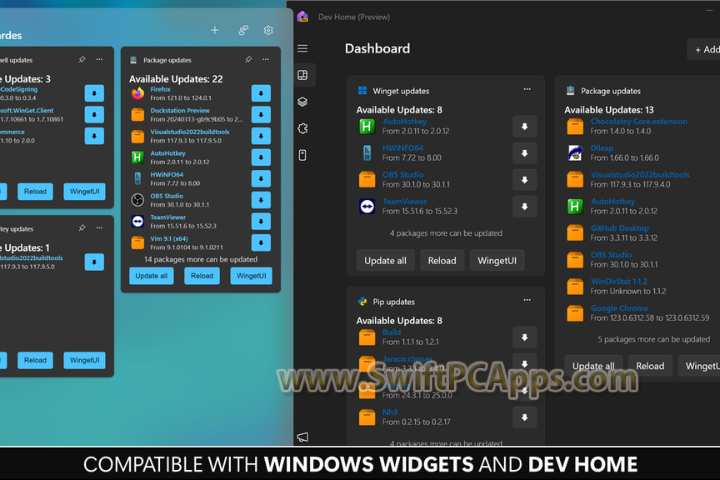Open the Chocolatey Core.extension package link
This screenshot has width=720, height=480.
pos(639,121)
